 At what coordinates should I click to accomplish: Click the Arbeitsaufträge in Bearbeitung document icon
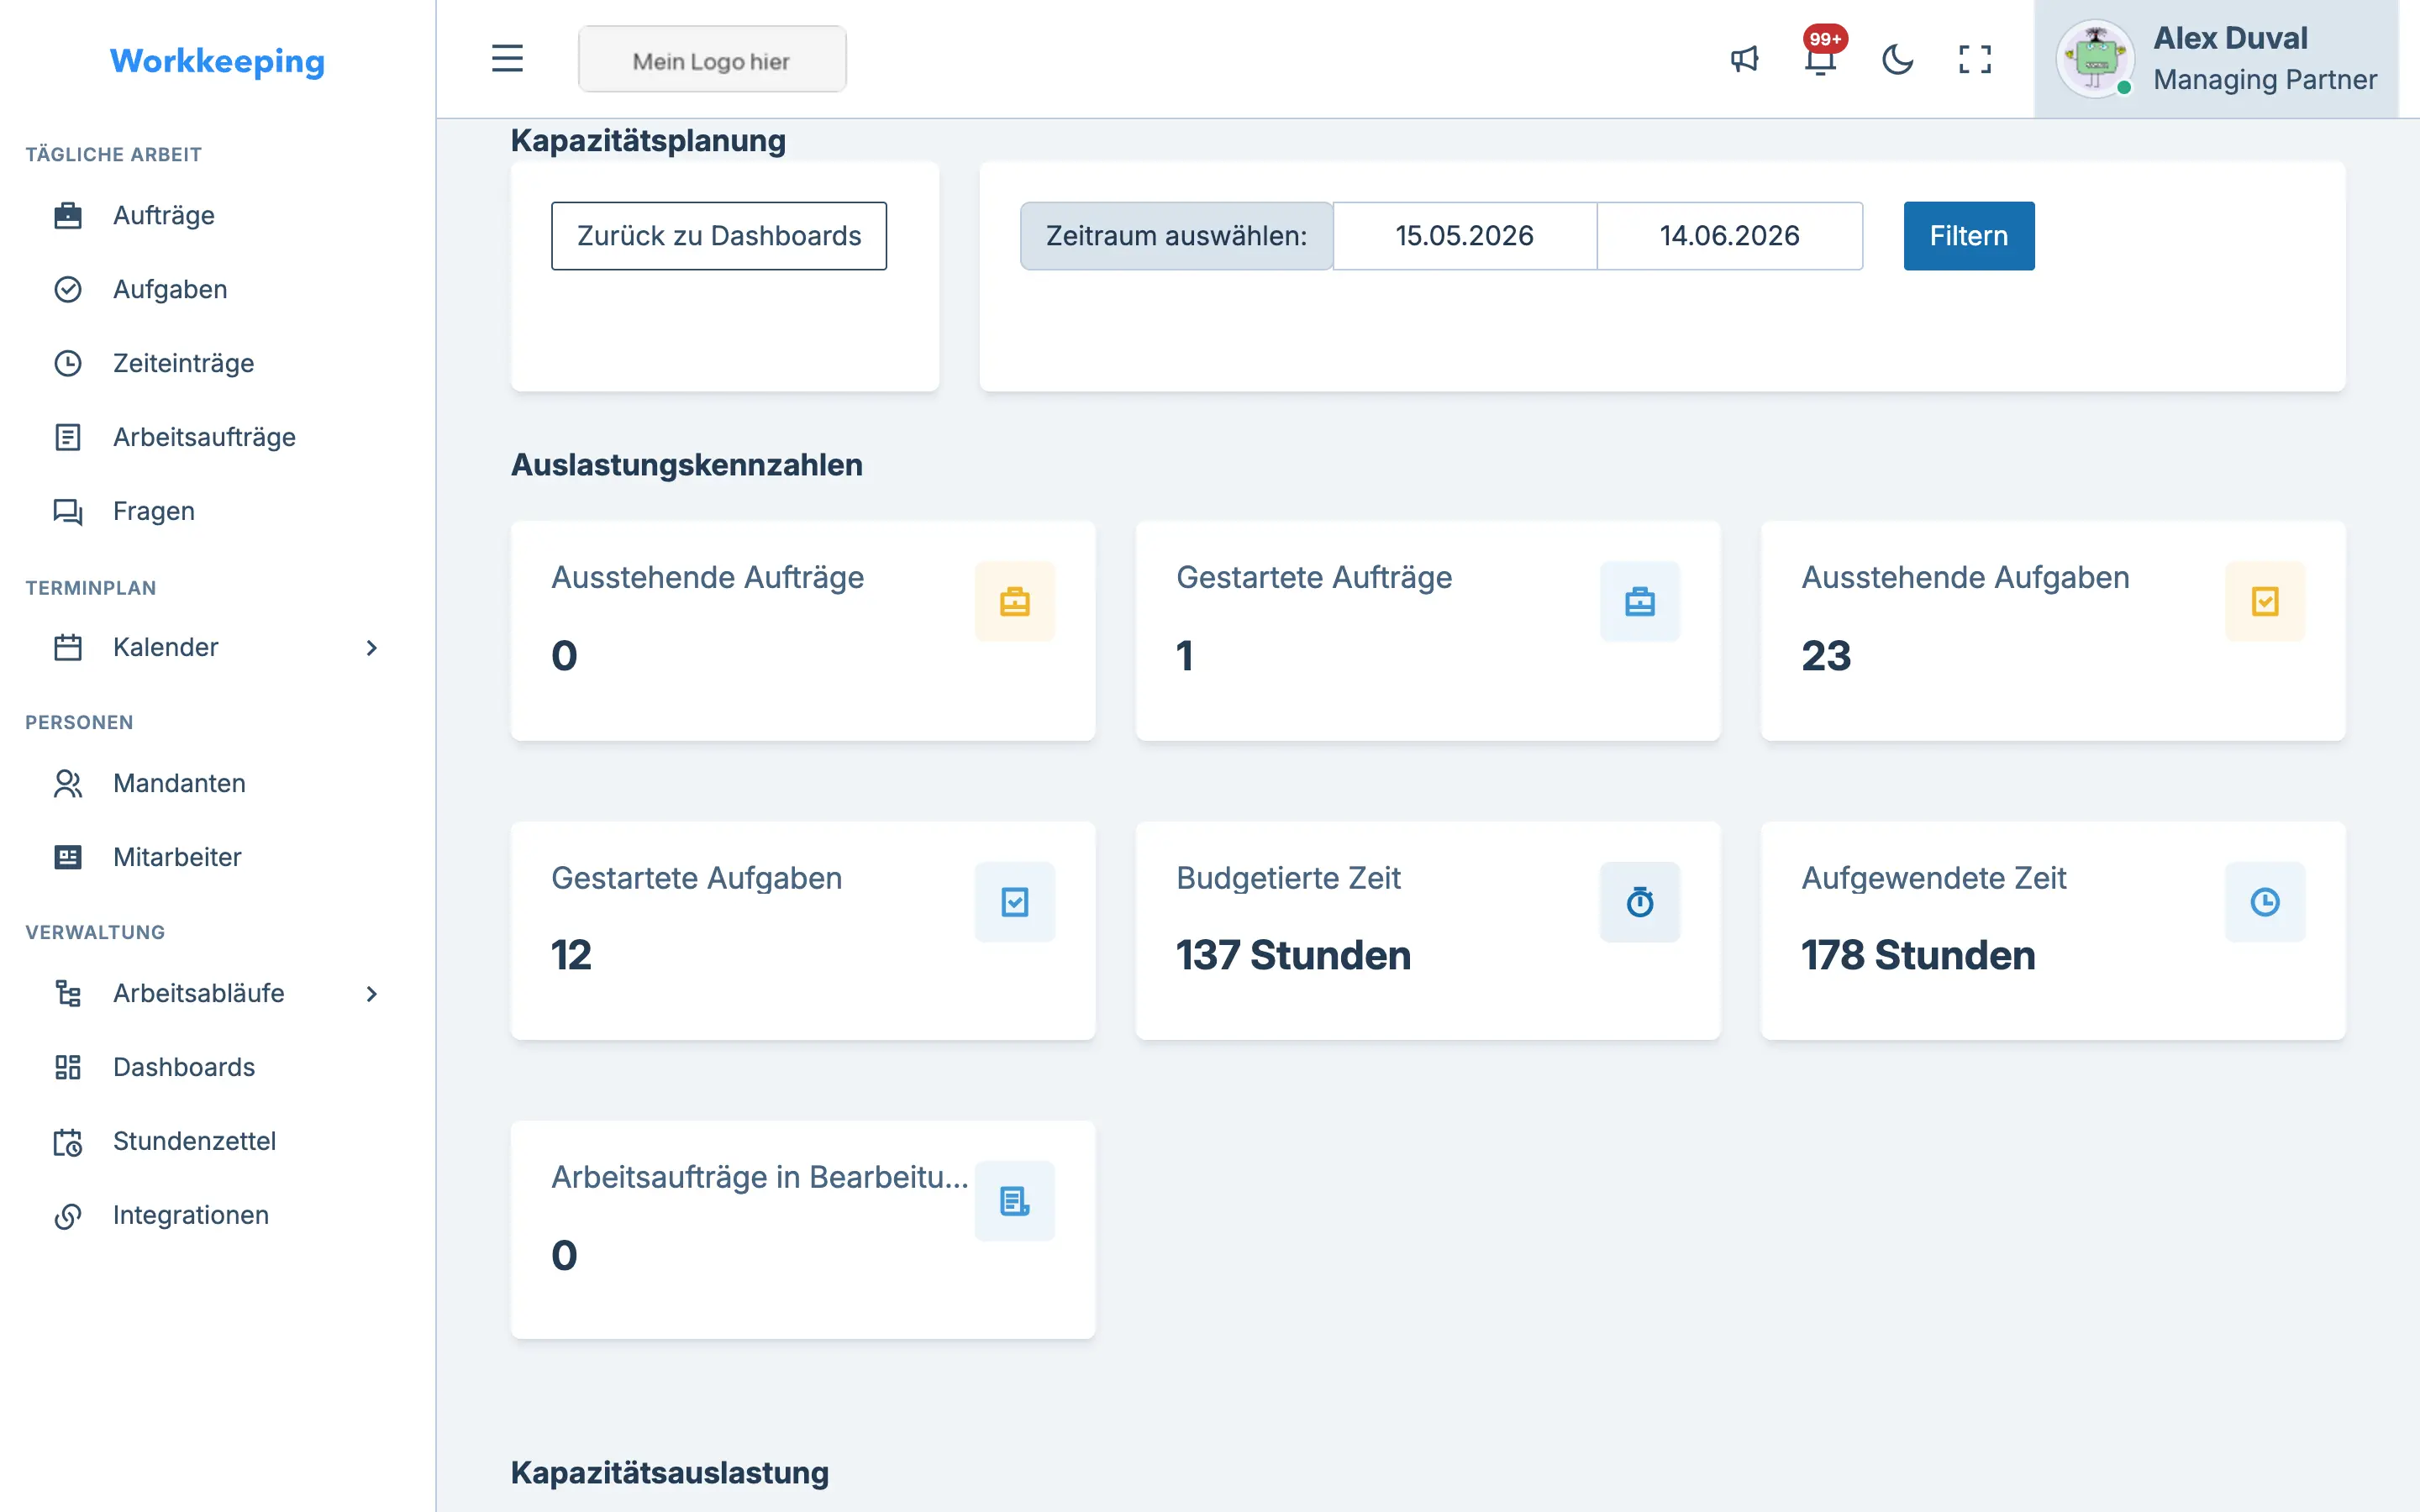1014,1201
